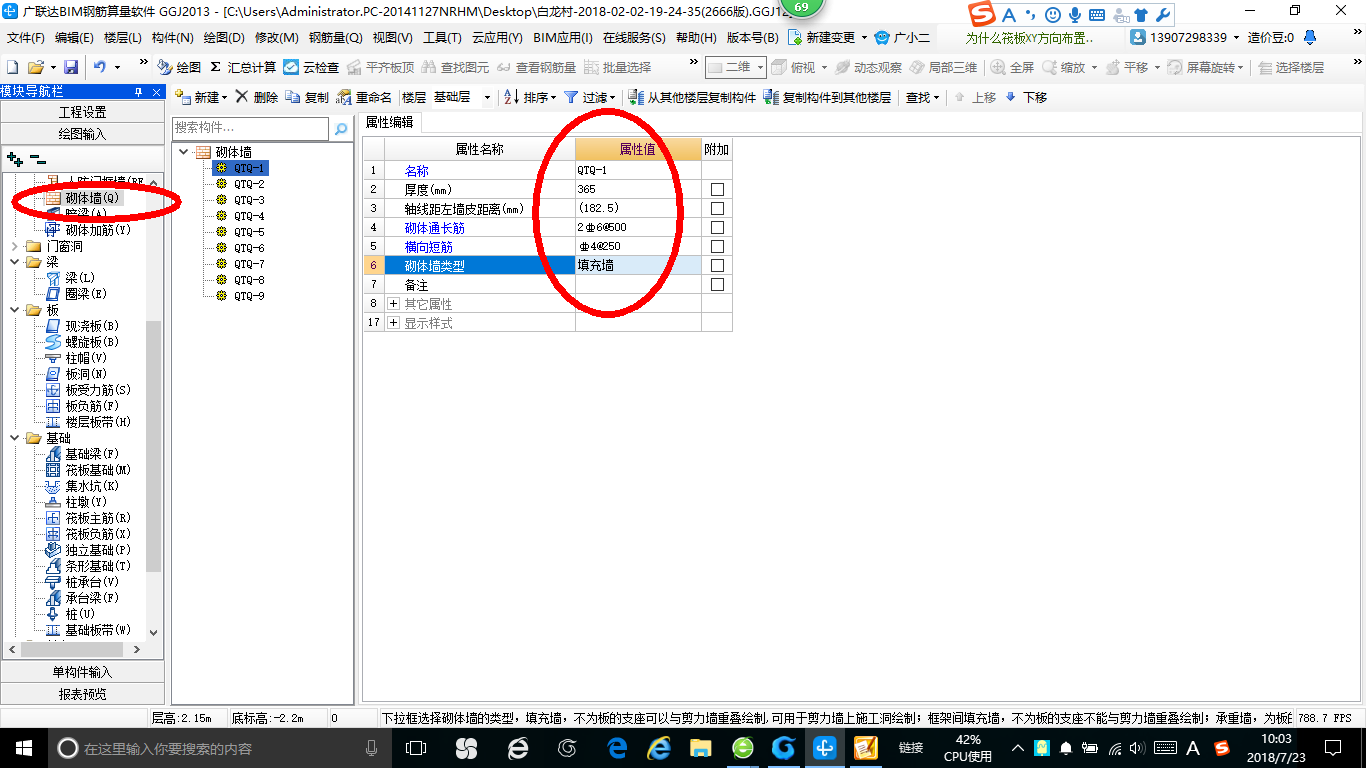
Task: Click 删除 delete button with X icon
Action: [x=257, y=97]
